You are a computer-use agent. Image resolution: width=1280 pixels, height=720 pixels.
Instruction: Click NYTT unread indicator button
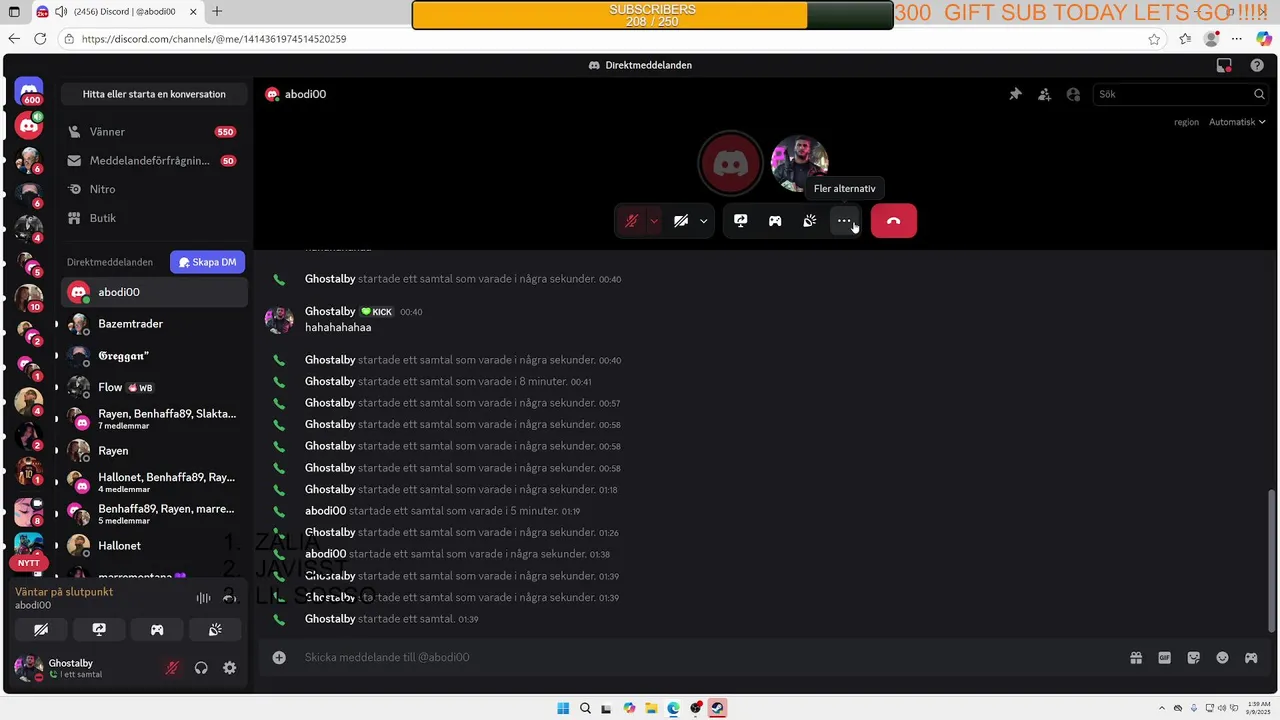tap(29, 563)
